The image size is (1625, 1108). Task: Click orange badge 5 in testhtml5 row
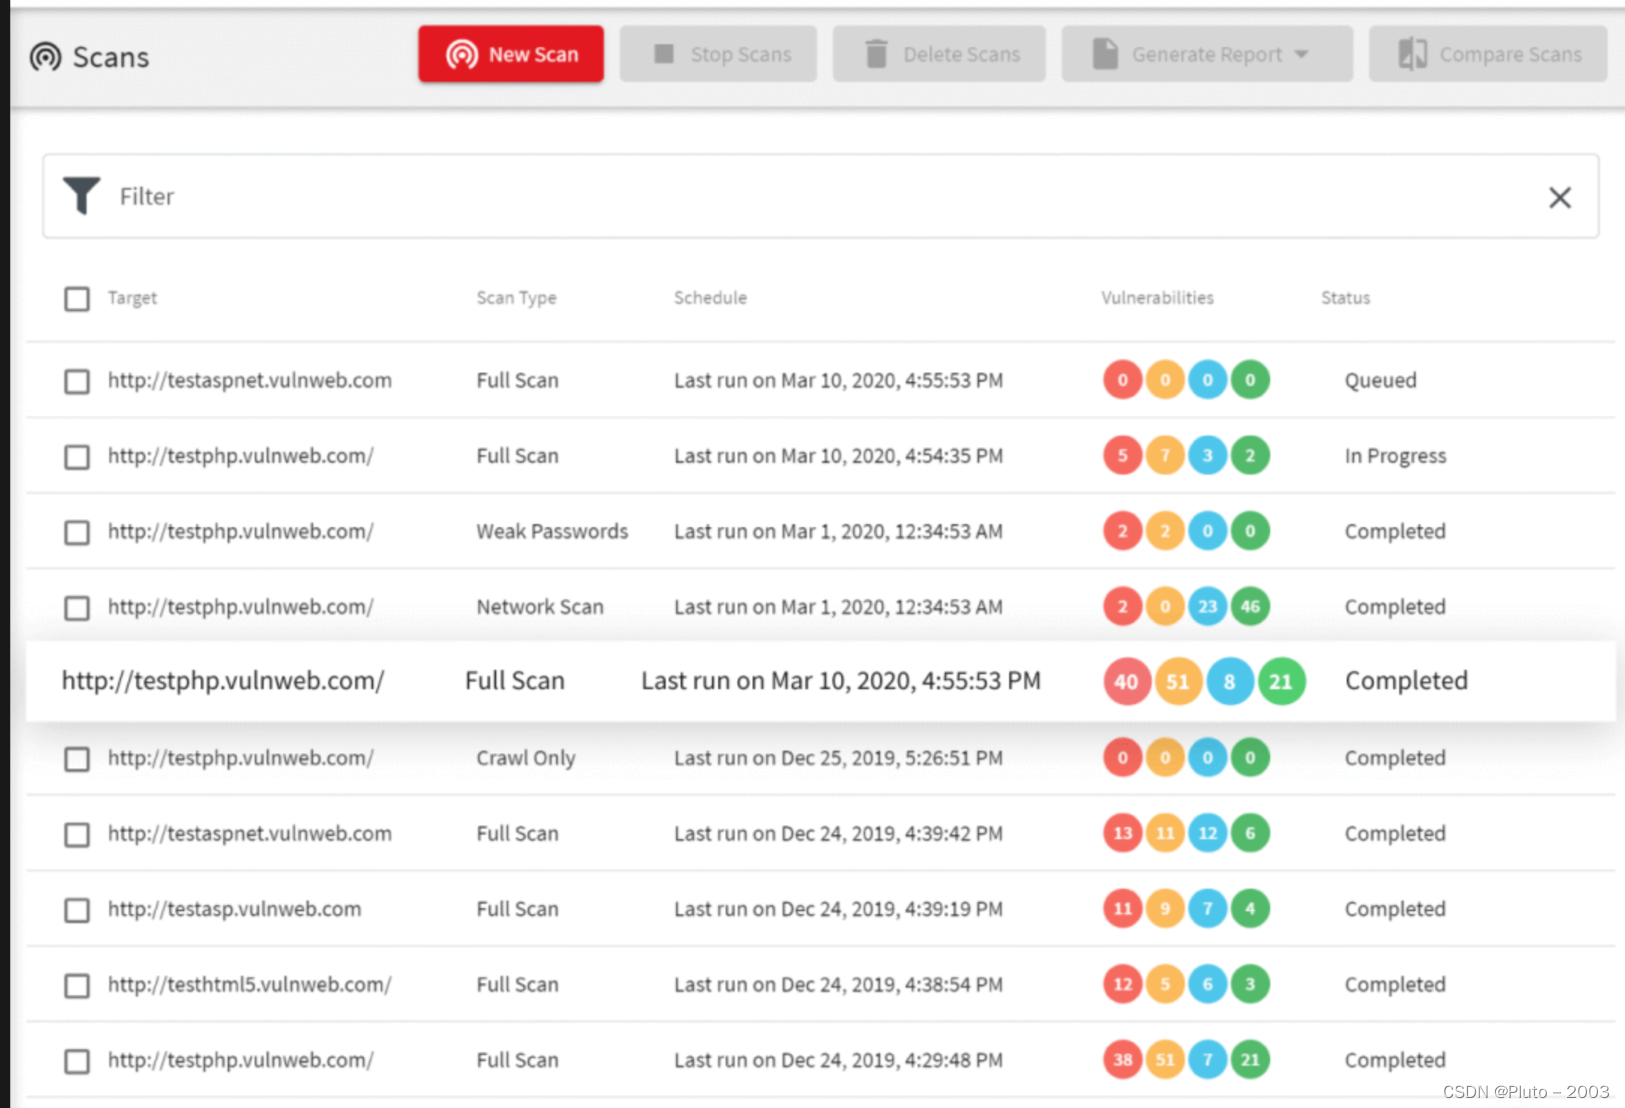click(1165, 984)
